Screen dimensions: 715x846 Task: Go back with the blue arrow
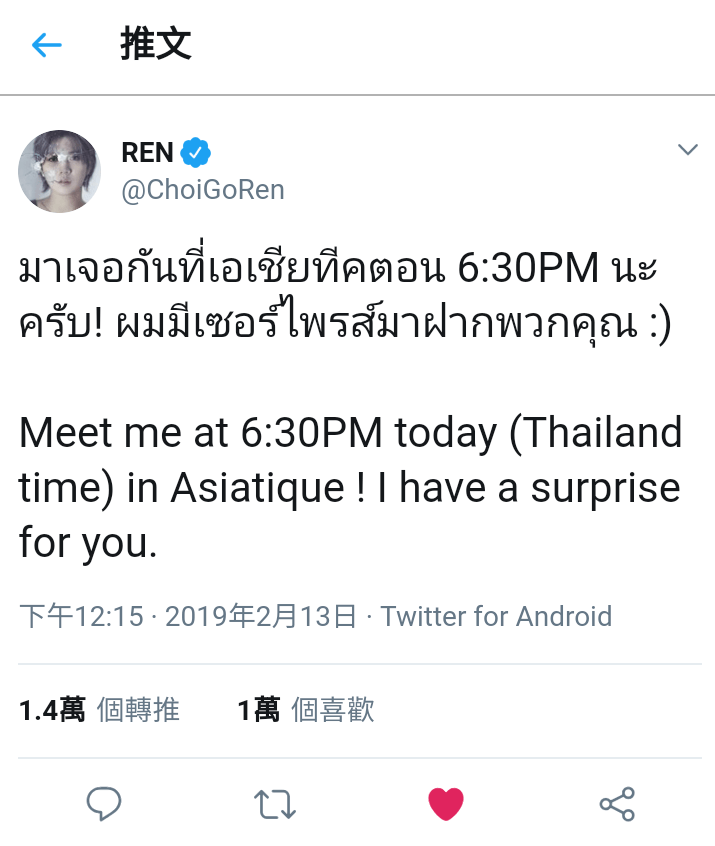(46, 45)
